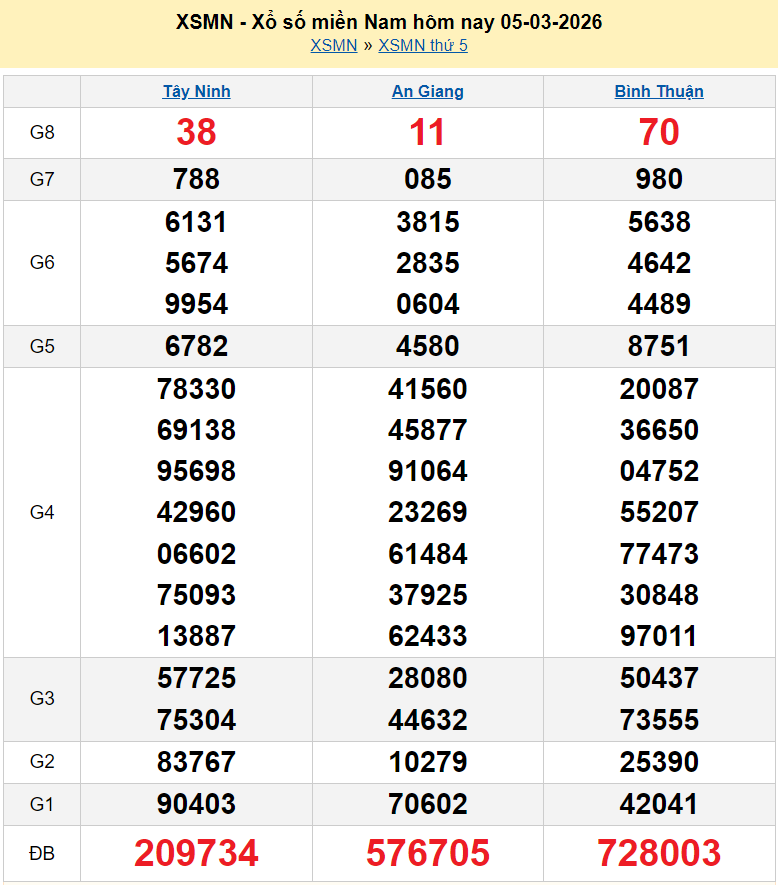Open the An Giang column header link

[427, 92]
